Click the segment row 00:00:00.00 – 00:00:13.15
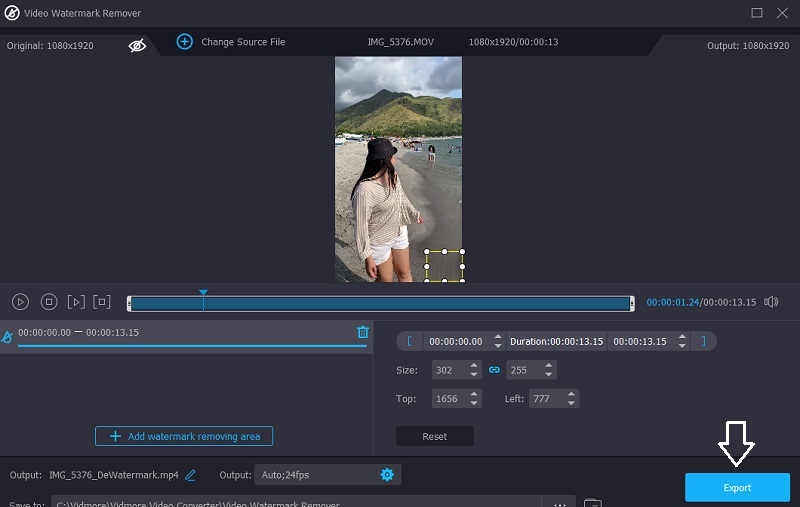800x507 pixels. pyautogui.click(x=186, y=337)
